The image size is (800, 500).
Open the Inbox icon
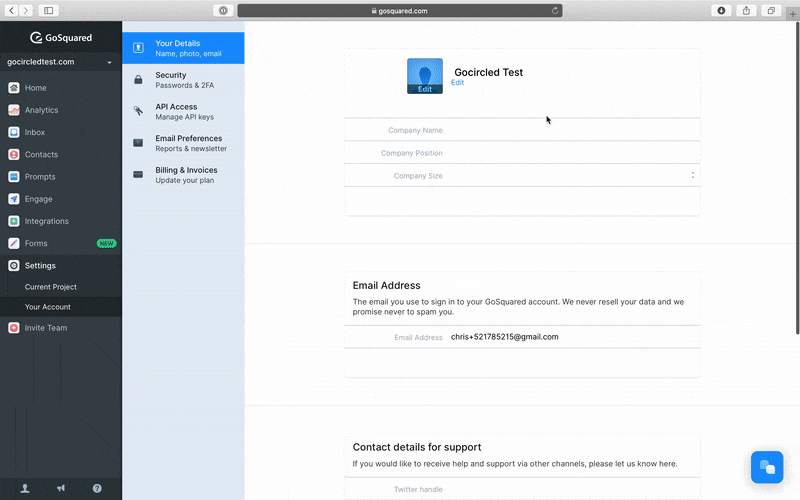(x=14, y=132)
